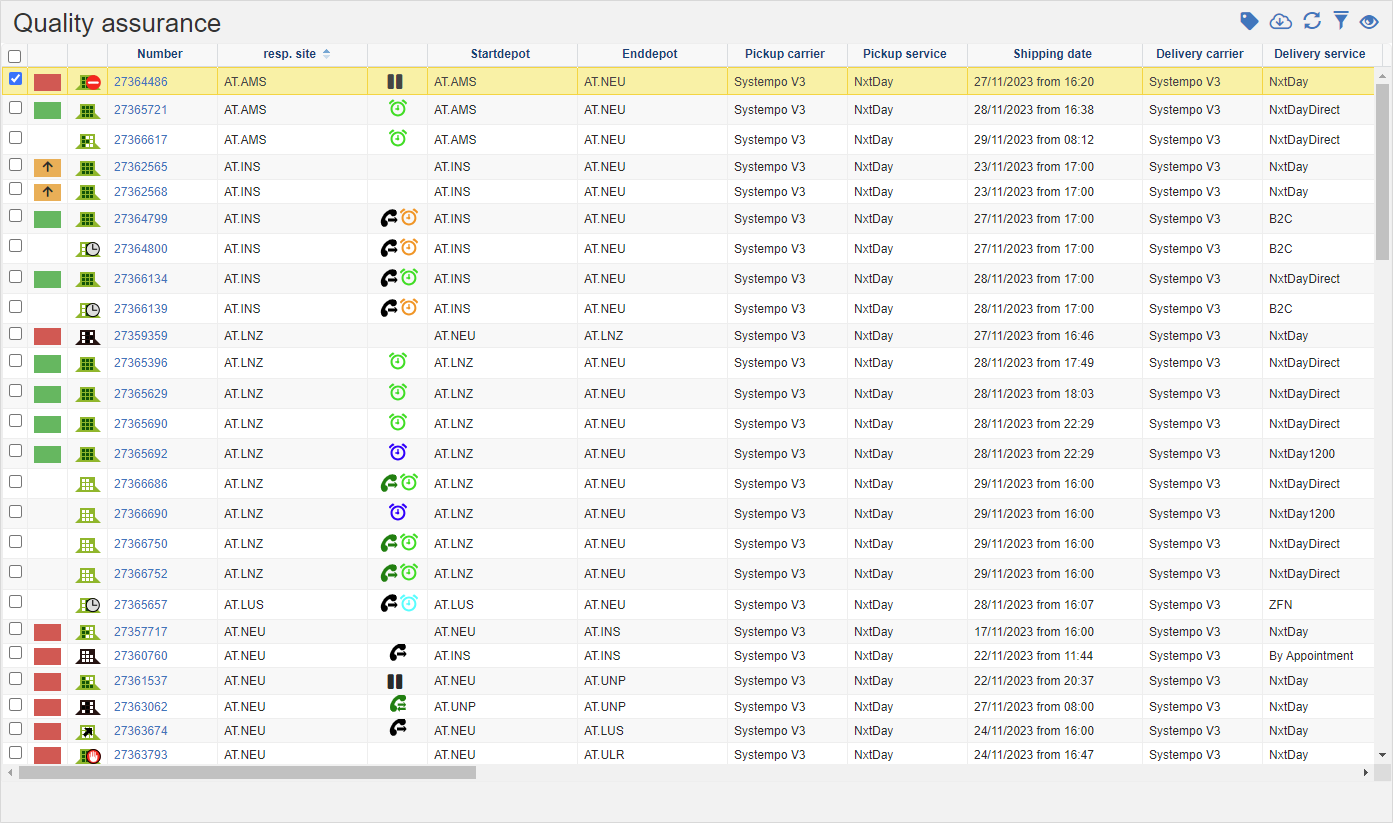Open order number 27363062
This screenshot has height=823, width=1393.
click(x=140, y=707)
